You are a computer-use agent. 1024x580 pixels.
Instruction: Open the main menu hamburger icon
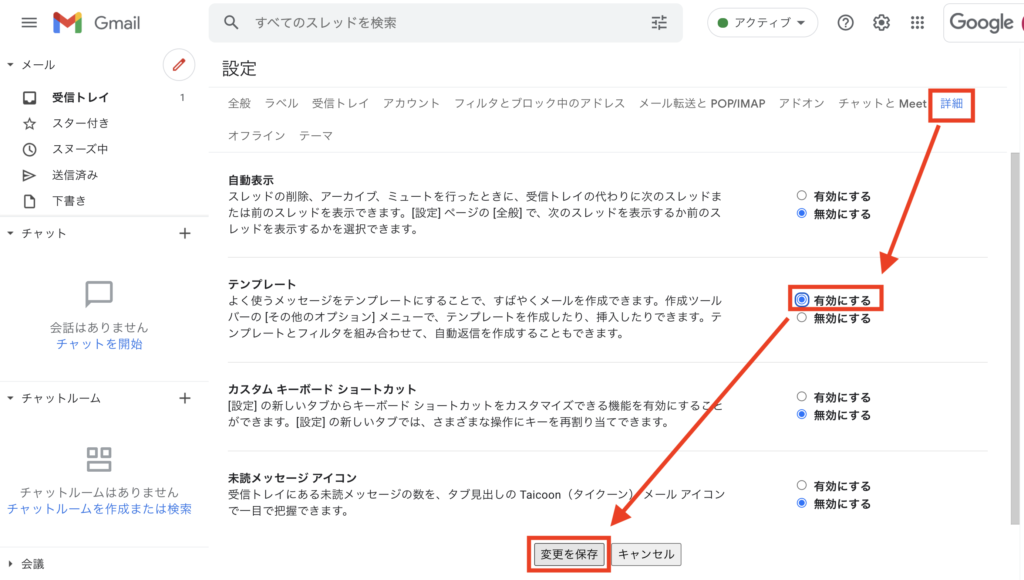click(x=29, y=22)
